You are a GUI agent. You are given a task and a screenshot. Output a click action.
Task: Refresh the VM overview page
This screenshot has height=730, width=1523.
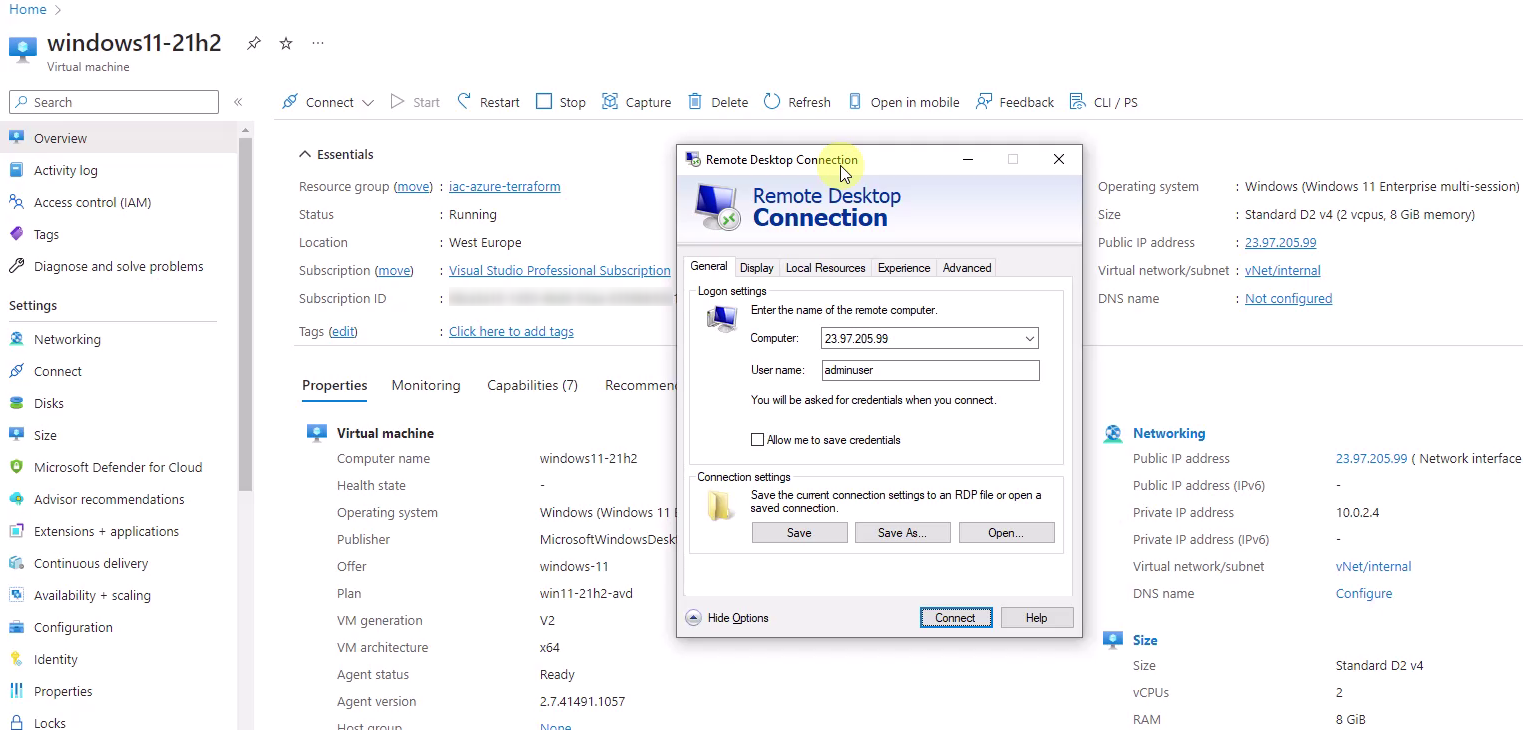click(797, 102)
